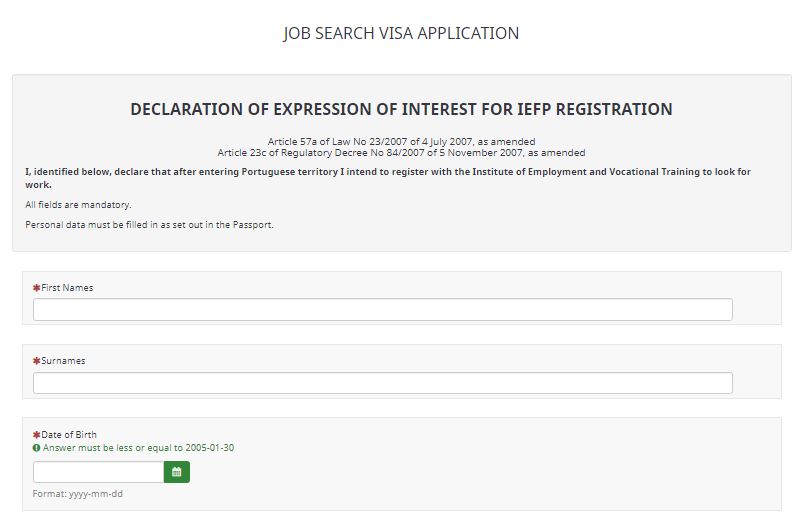Click into the Date of Birth text box
The image size is (801, 521).
tap(99, 472)
